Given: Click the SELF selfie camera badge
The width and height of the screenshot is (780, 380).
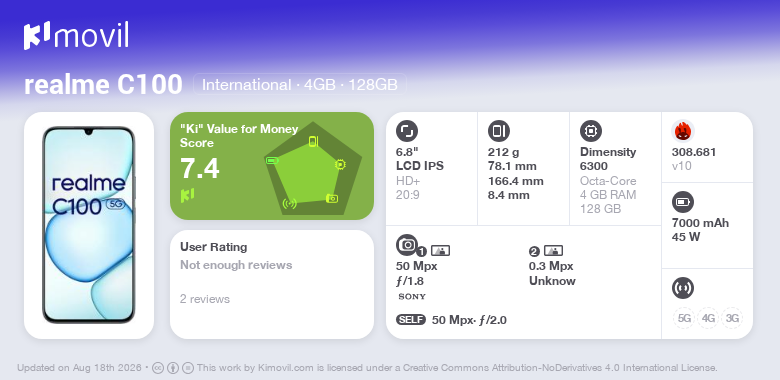Looking at the screenshot, I should click(x=411, y=320).
